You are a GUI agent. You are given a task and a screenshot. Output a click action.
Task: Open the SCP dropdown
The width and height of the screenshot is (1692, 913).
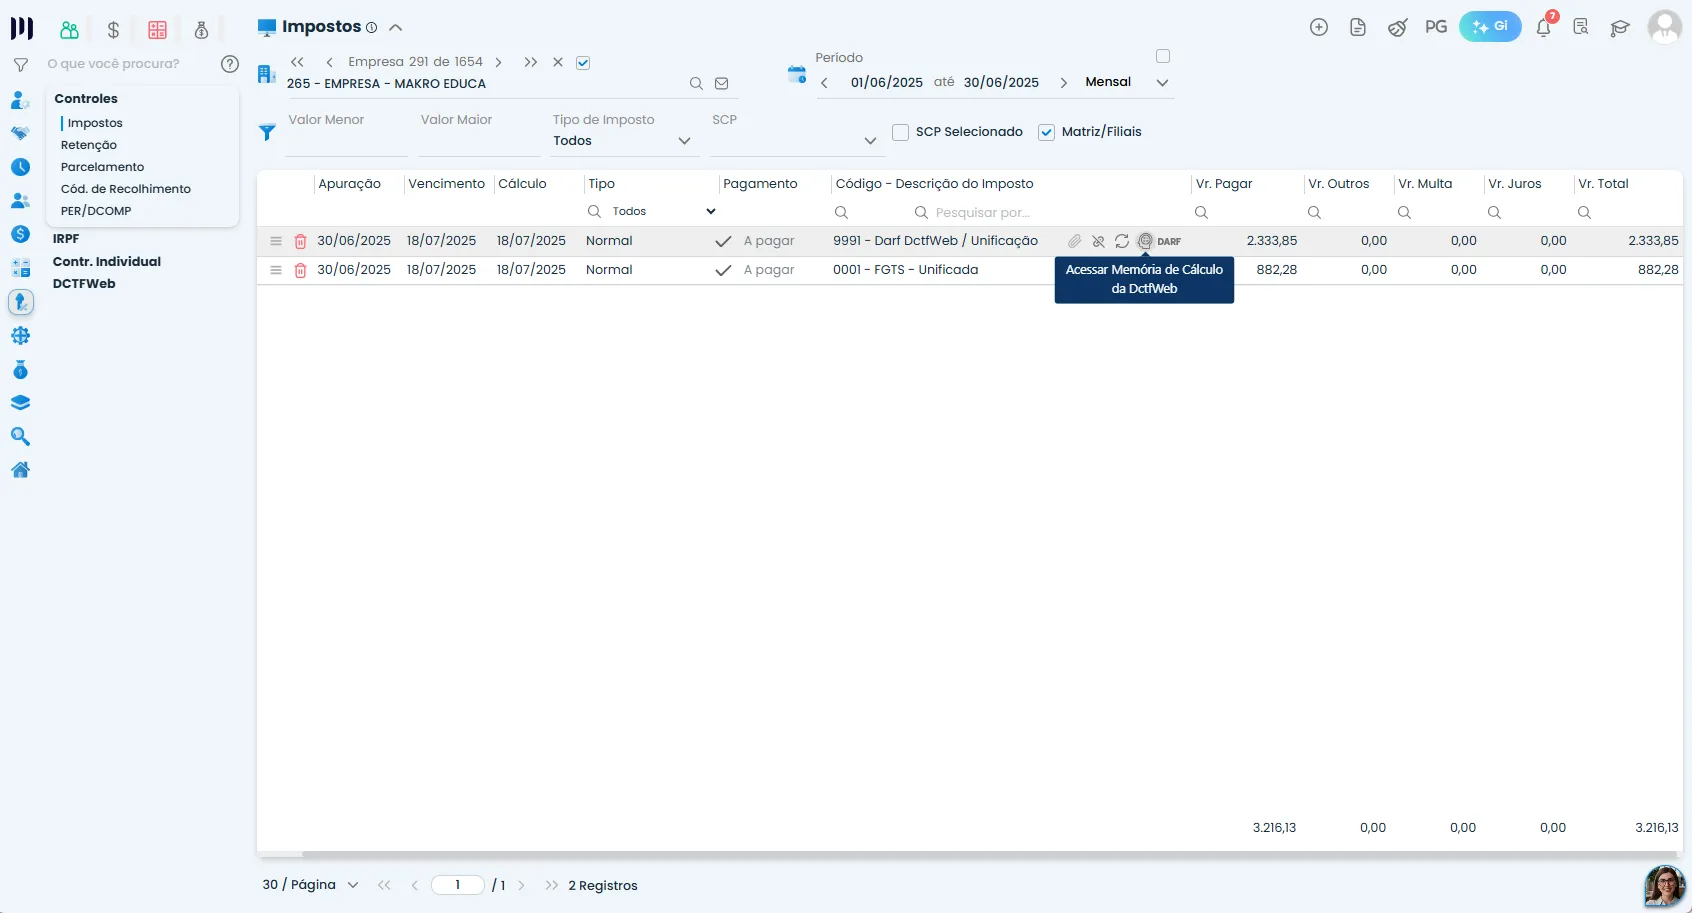click(797, 141)
